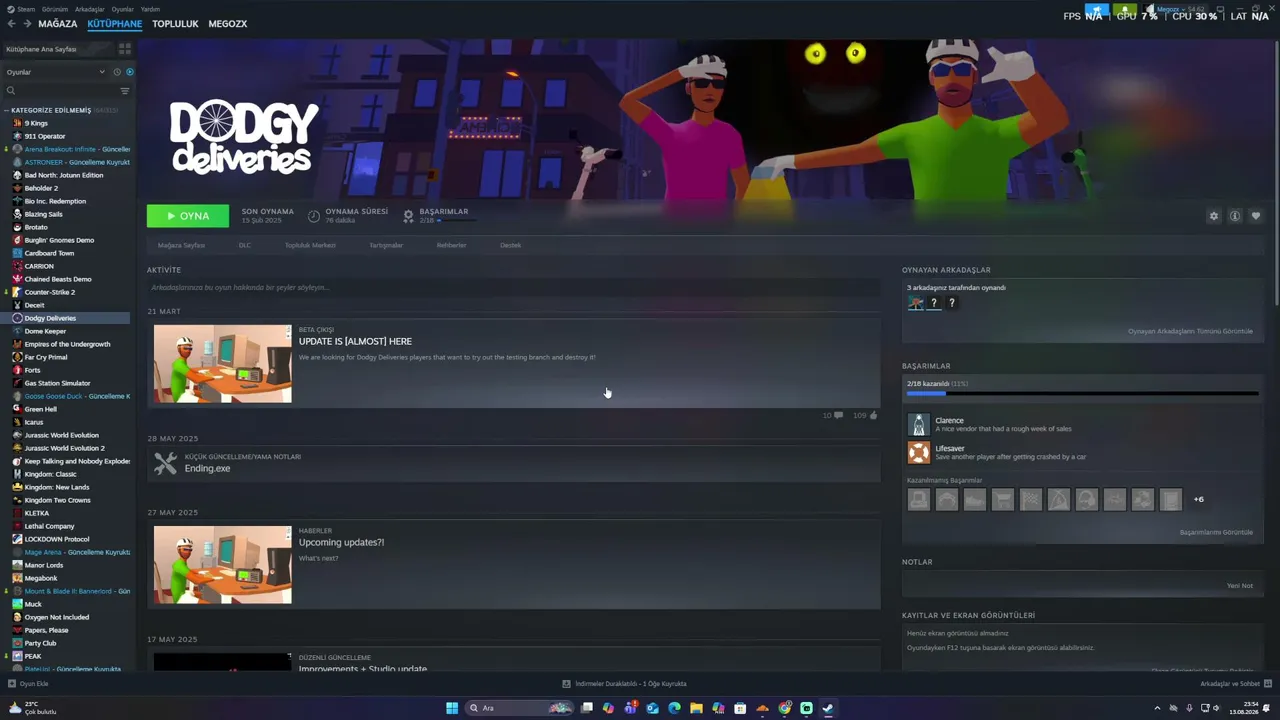The height and width of the screenshot is (720, 1280).
Task: Go back with the left arrow
Action: click(x=11, y=24)
